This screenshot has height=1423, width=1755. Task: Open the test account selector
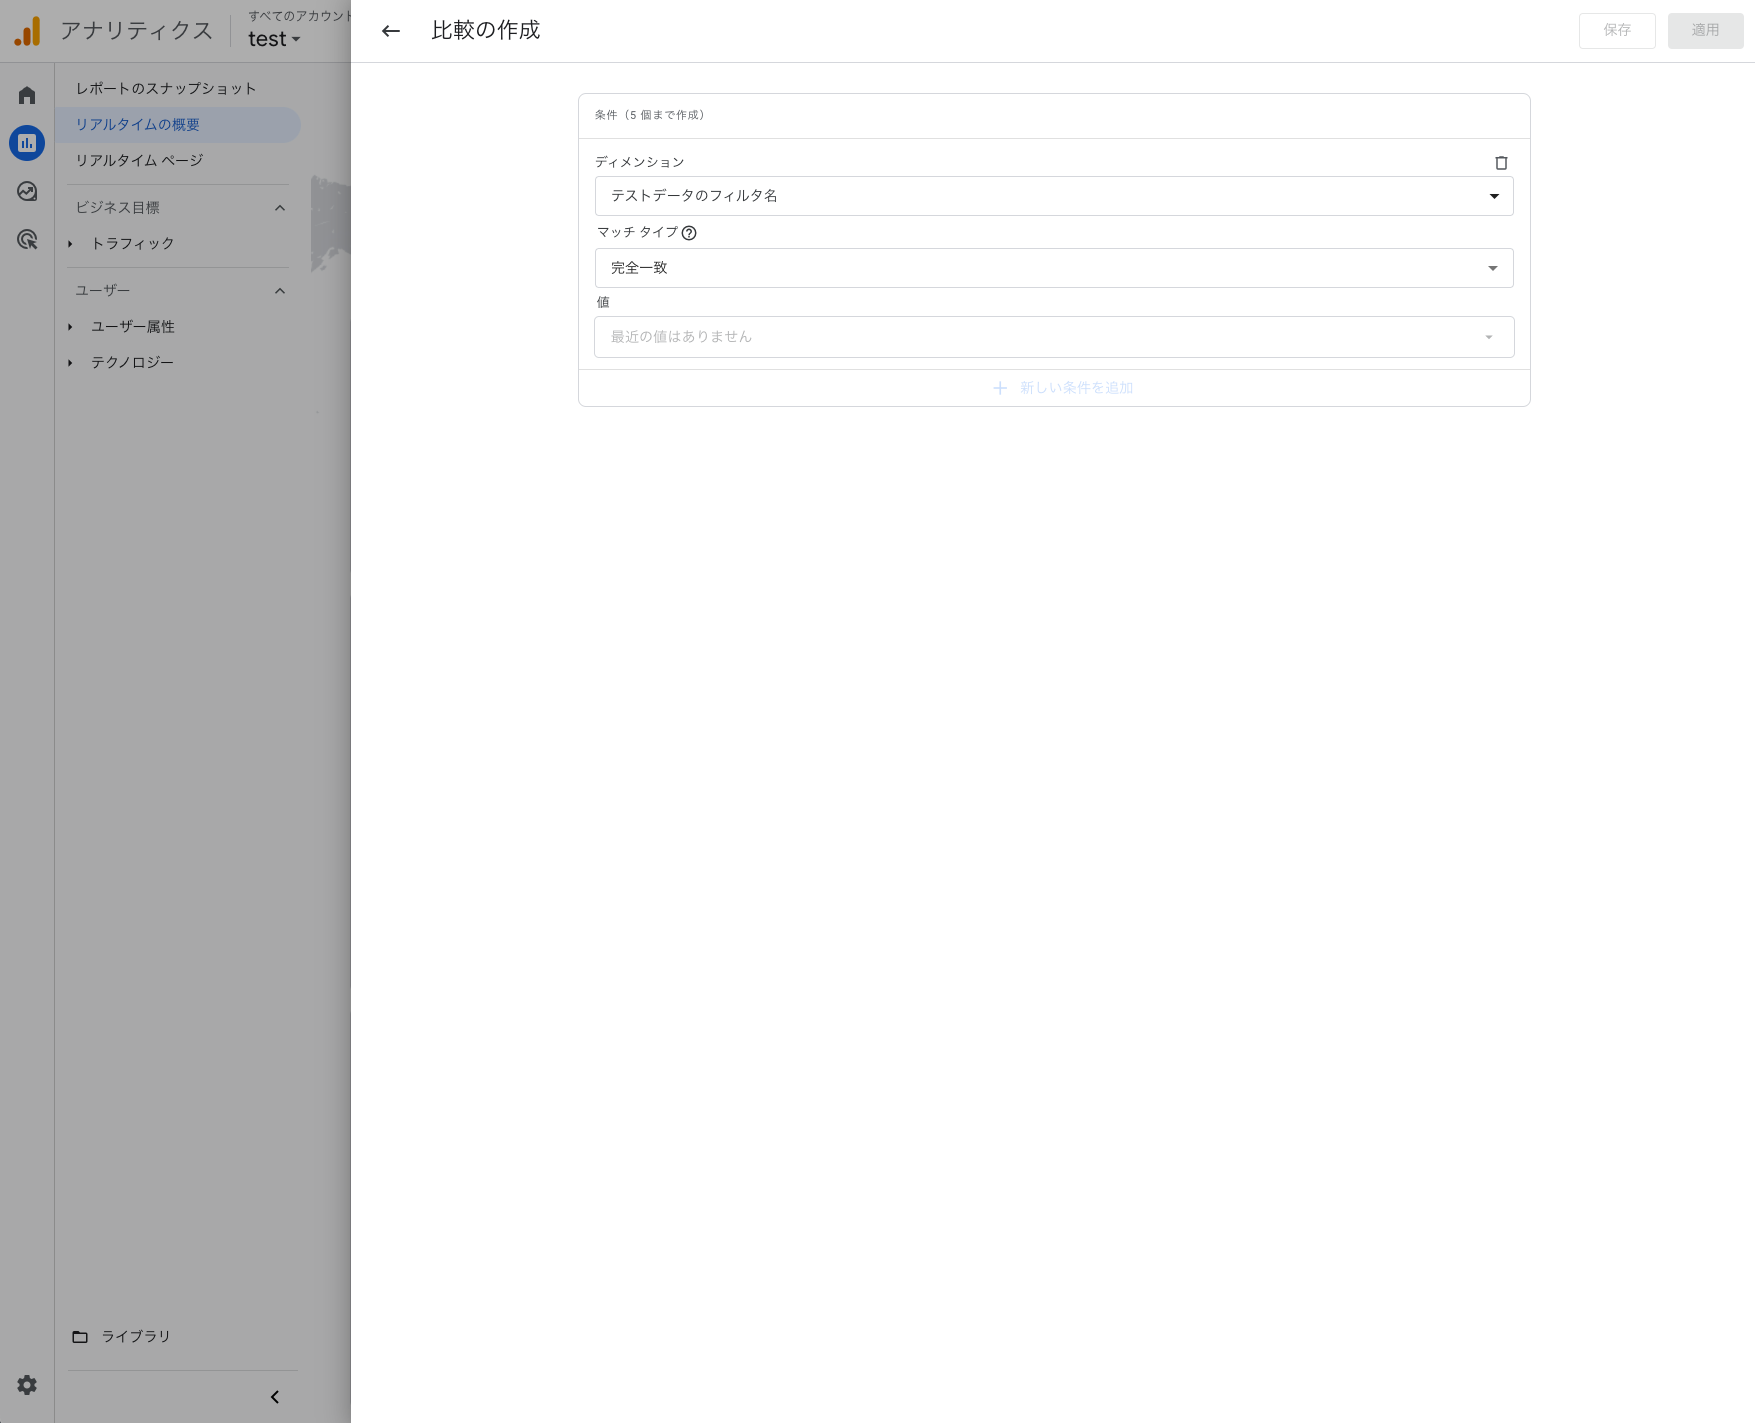272,39
